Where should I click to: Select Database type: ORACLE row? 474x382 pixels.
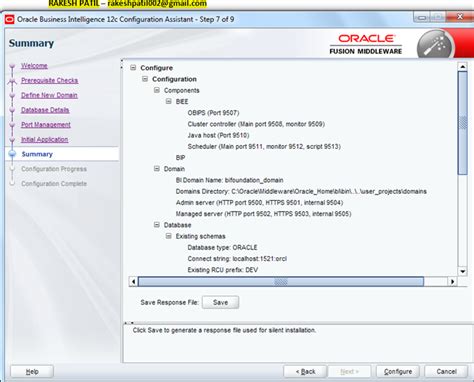tap(222, 247)
